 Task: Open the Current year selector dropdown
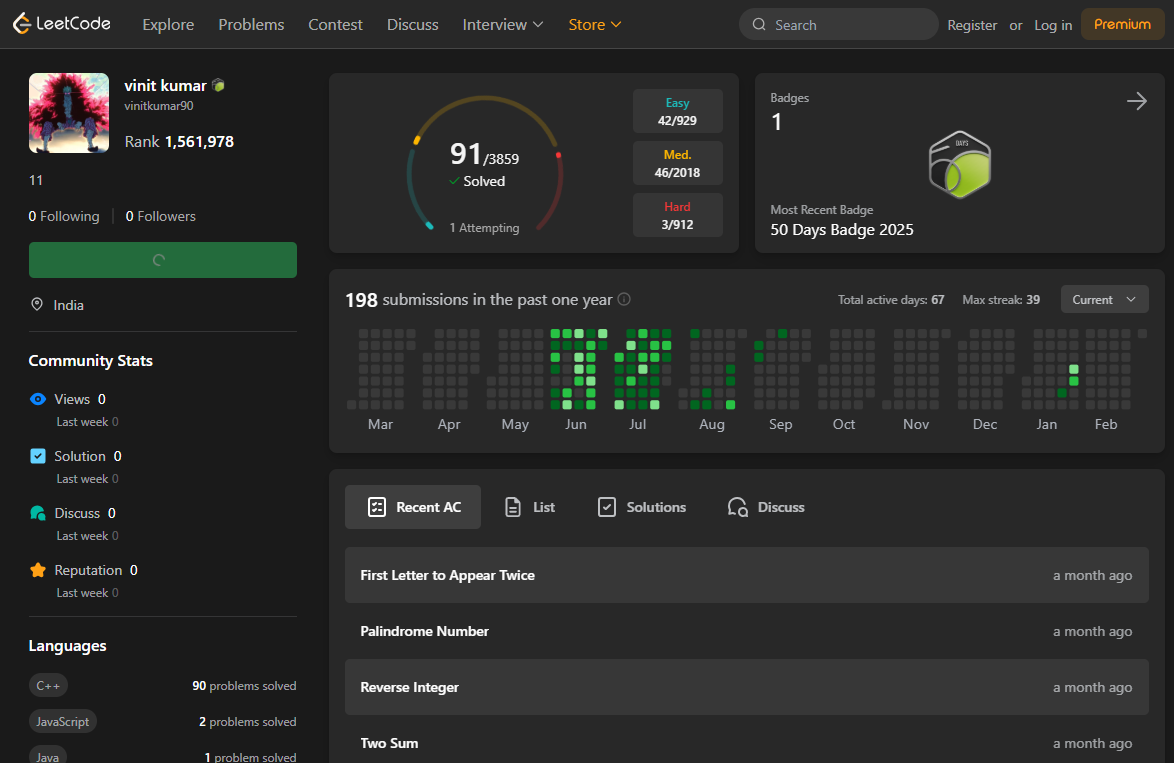tap(1104, 300)
